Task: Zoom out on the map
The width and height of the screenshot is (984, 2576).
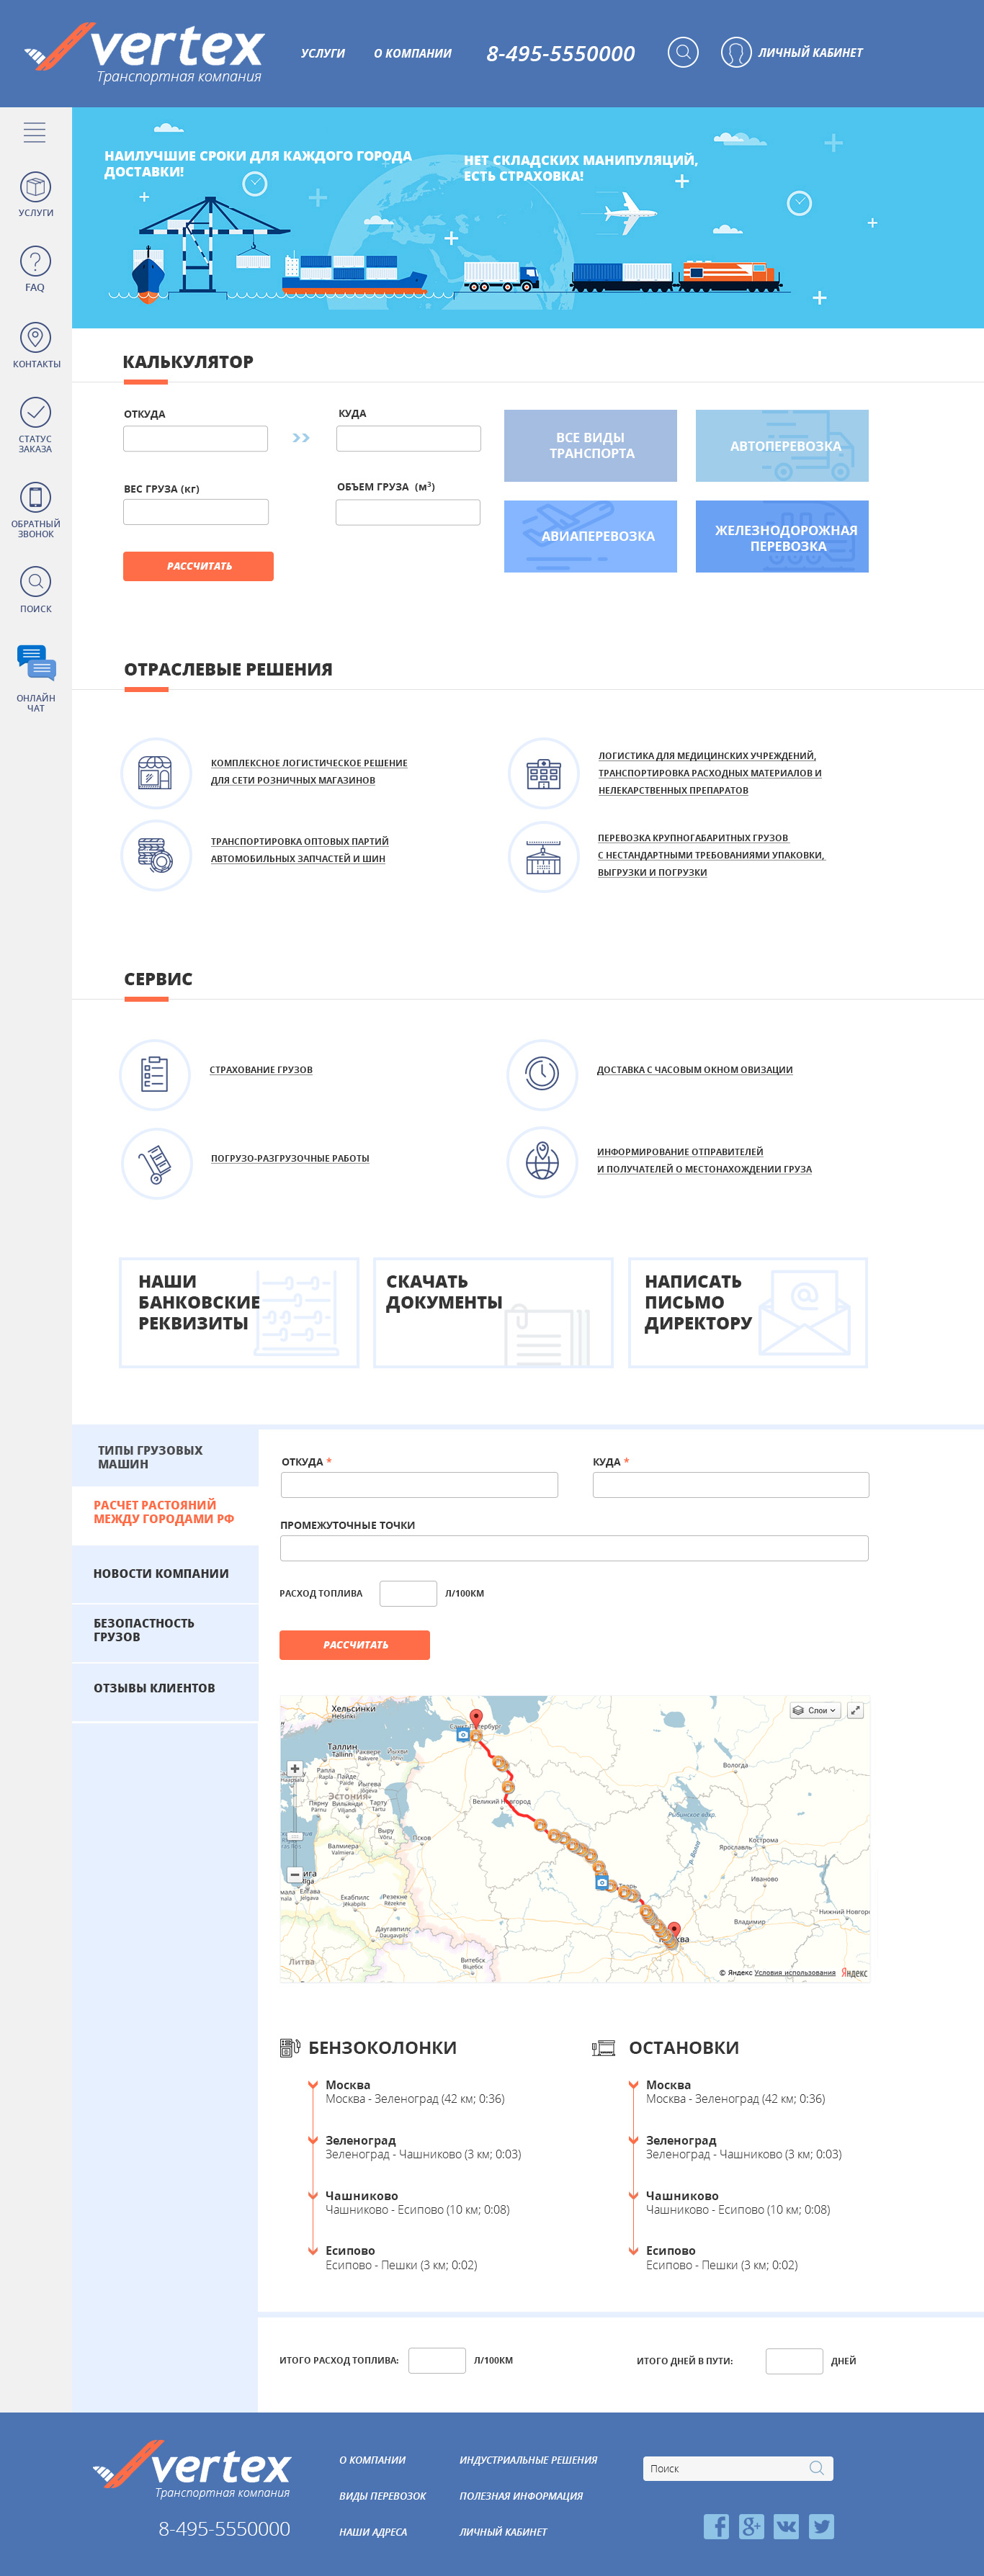Action: [x=294, y=1874]
